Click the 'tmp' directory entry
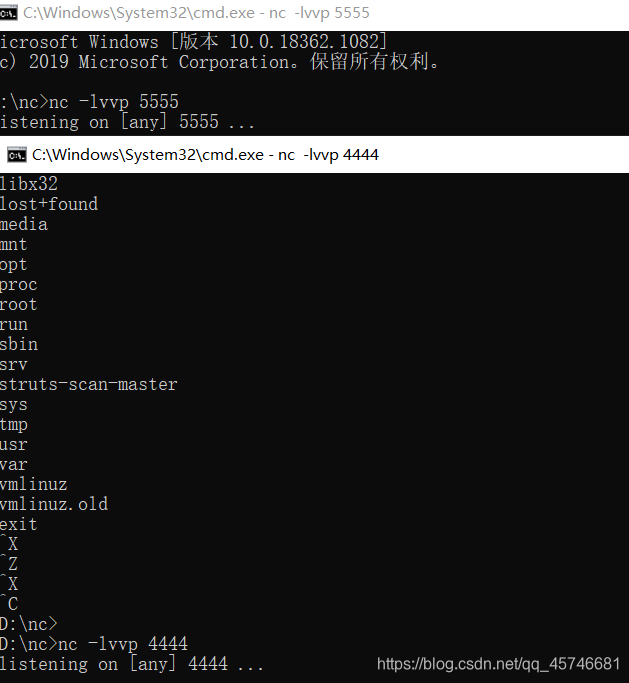The height and width of the screenshot is (683, 629). 14,425
